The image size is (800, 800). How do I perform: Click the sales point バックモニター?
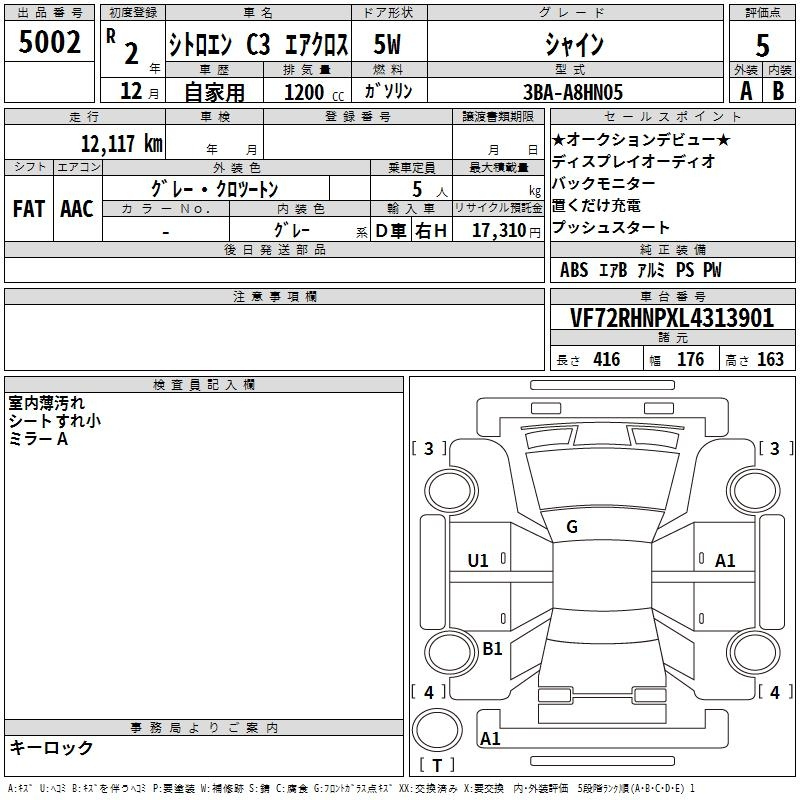tap(604, 183)
